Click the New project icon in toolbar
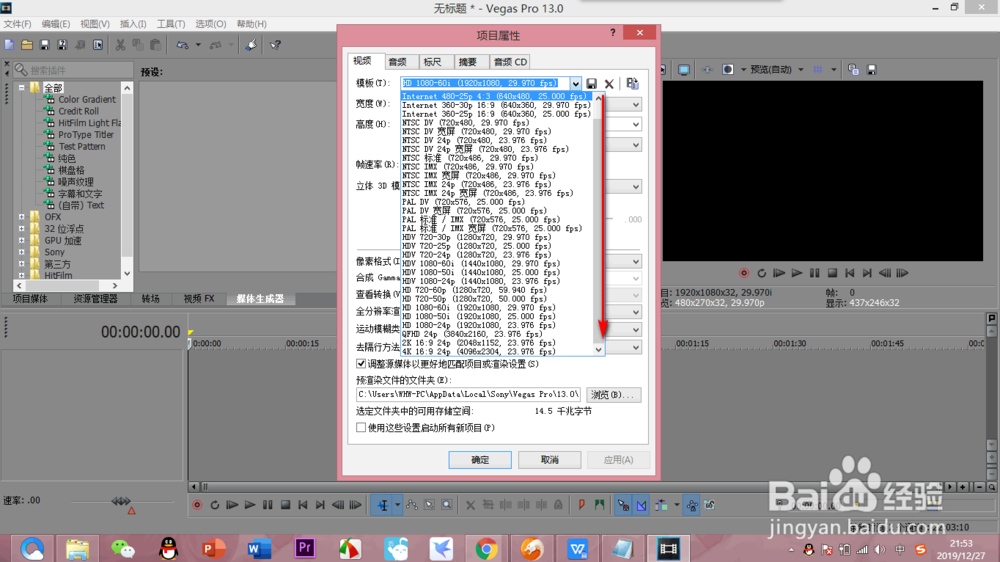Image resolution: width=1000 pixels, height=562 pixels. coord(9,45)
